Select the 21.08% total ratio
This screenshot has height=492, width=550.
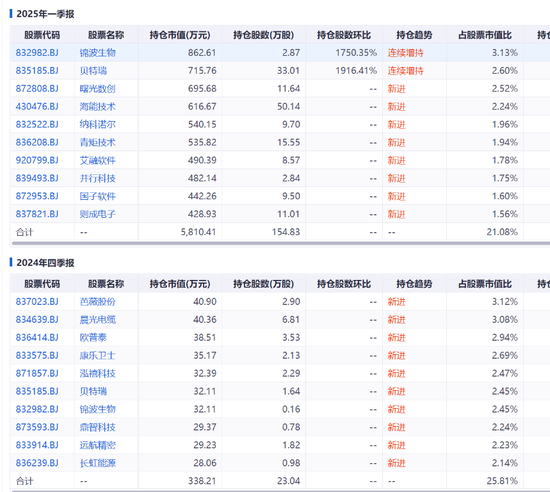point(502,231)
